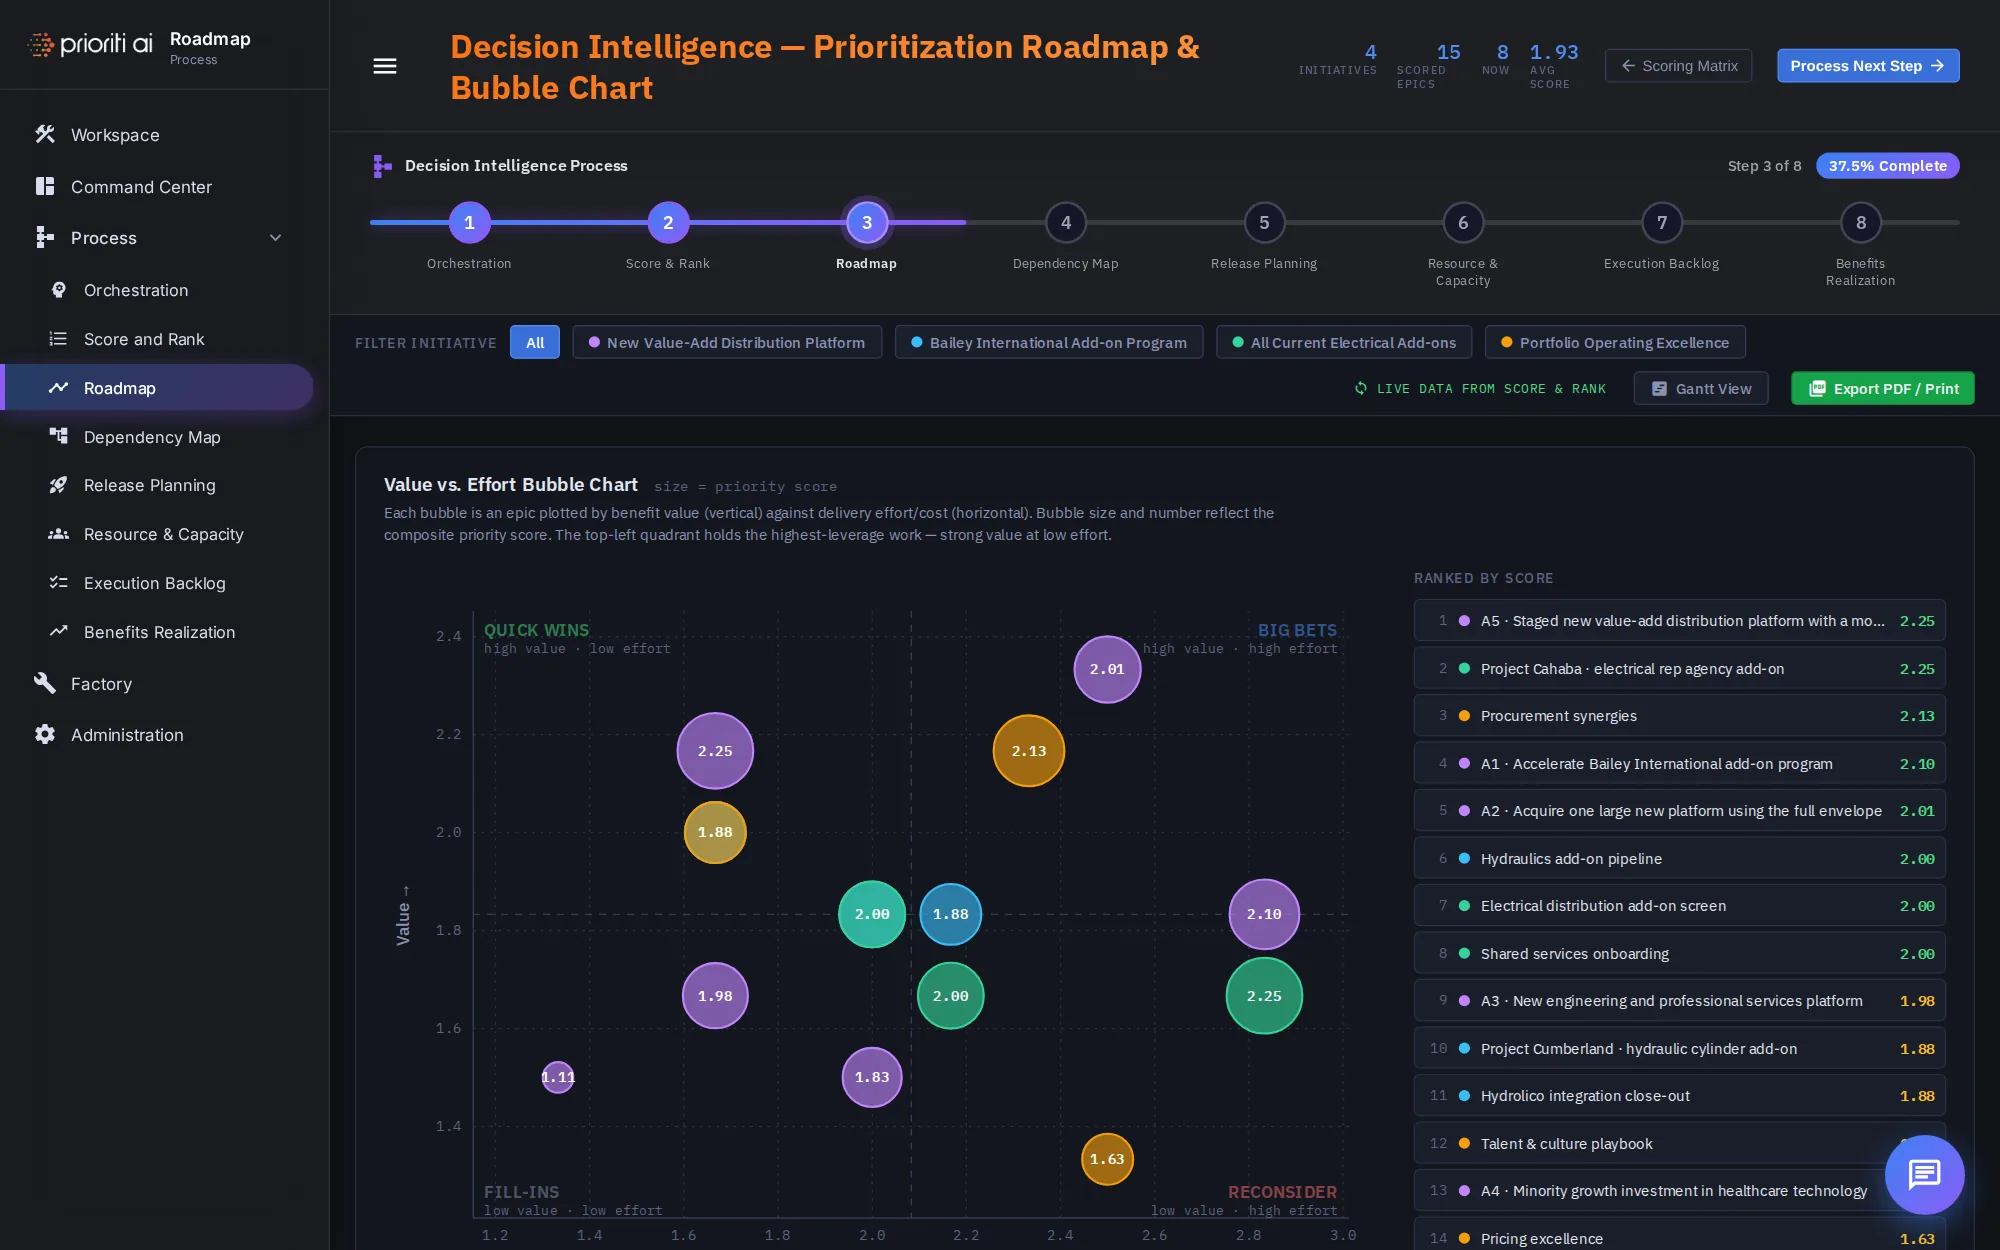Image resolution: width=2000 pixels, height=1250 pixels.
Task: Select ranked row Pricing excellence
Action: click(x=1679, y=1236)
